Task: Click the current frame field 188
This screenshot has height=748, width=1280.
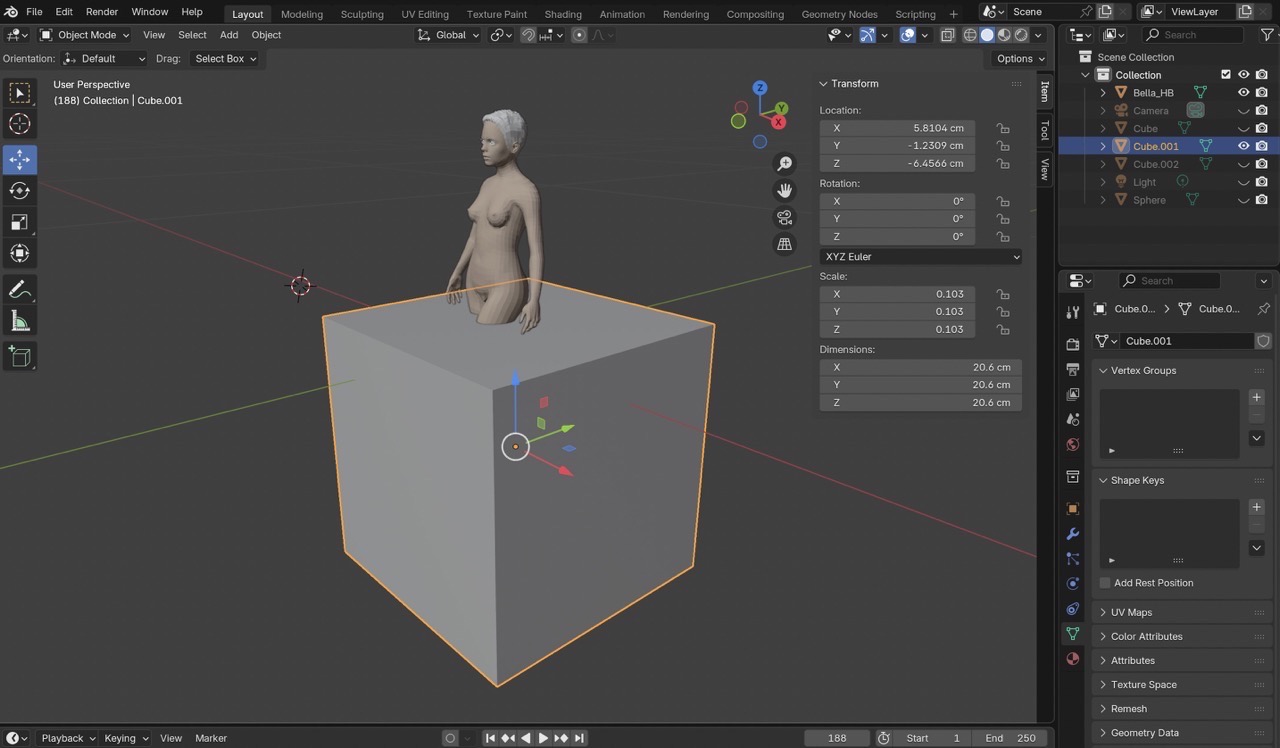Action: click(x=837, y=738)
